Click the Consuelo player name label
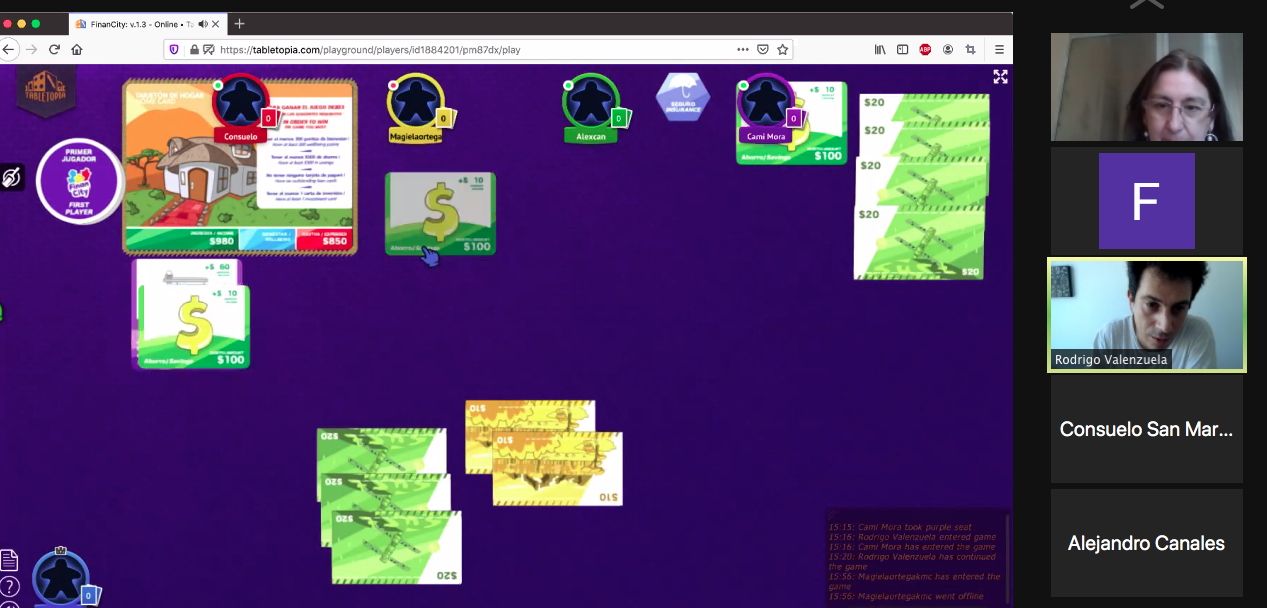1267x608 pixels. click(240, 136)
